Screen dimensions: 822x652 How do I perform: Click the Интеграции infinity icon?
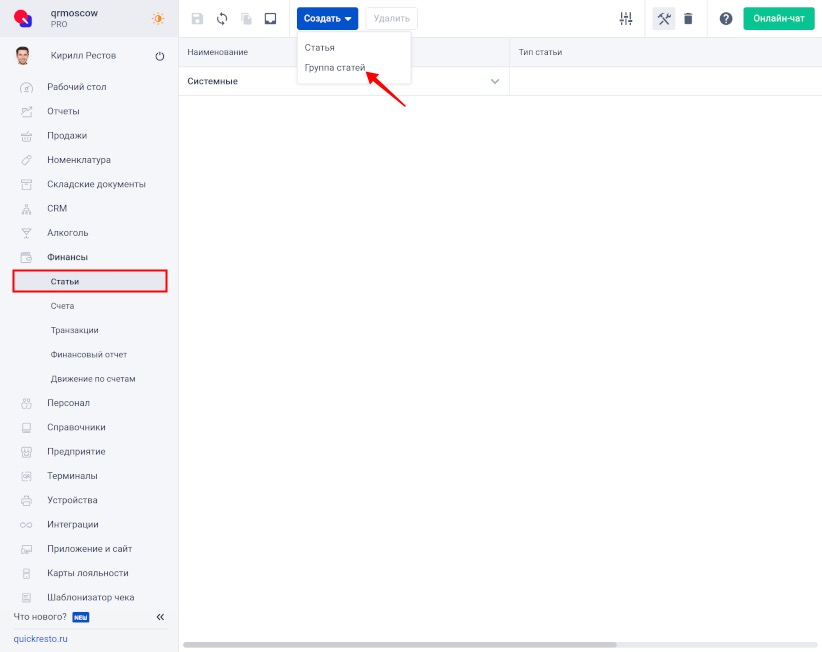click(x=26, y=525)
